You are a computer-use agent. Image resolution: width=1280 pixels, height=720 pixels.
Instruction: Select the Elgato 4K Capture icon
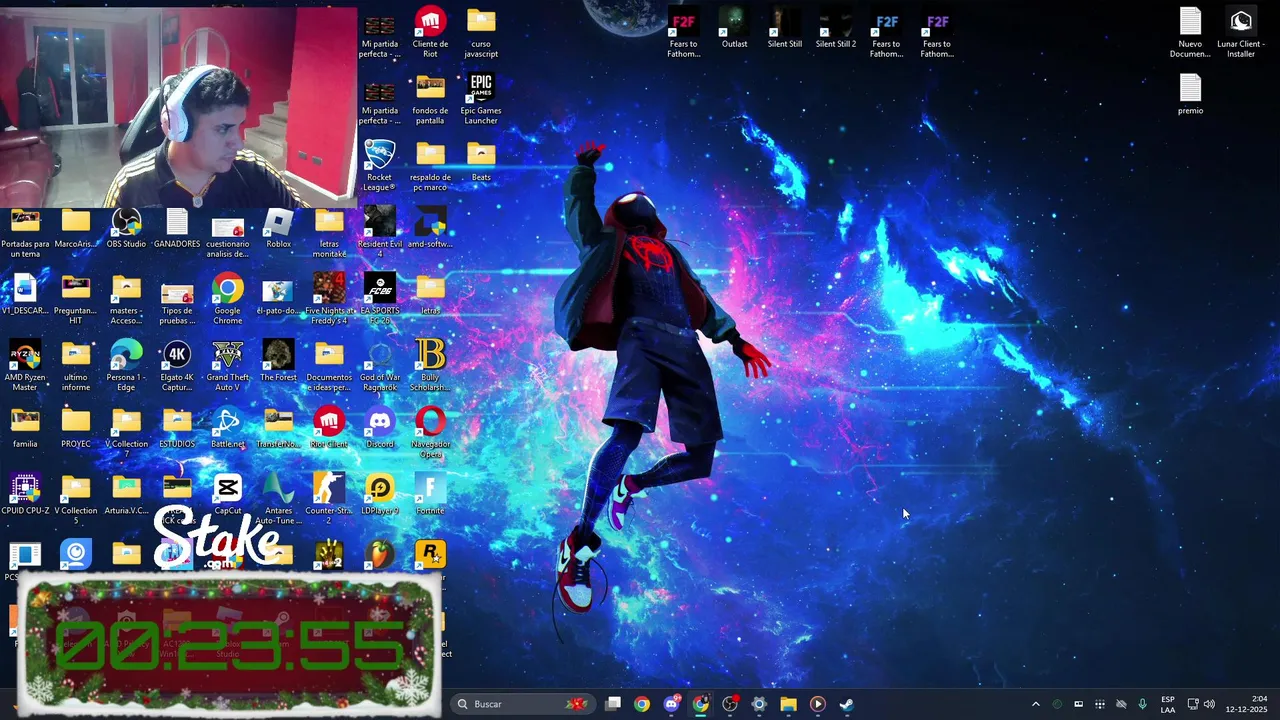coord(177,368)
